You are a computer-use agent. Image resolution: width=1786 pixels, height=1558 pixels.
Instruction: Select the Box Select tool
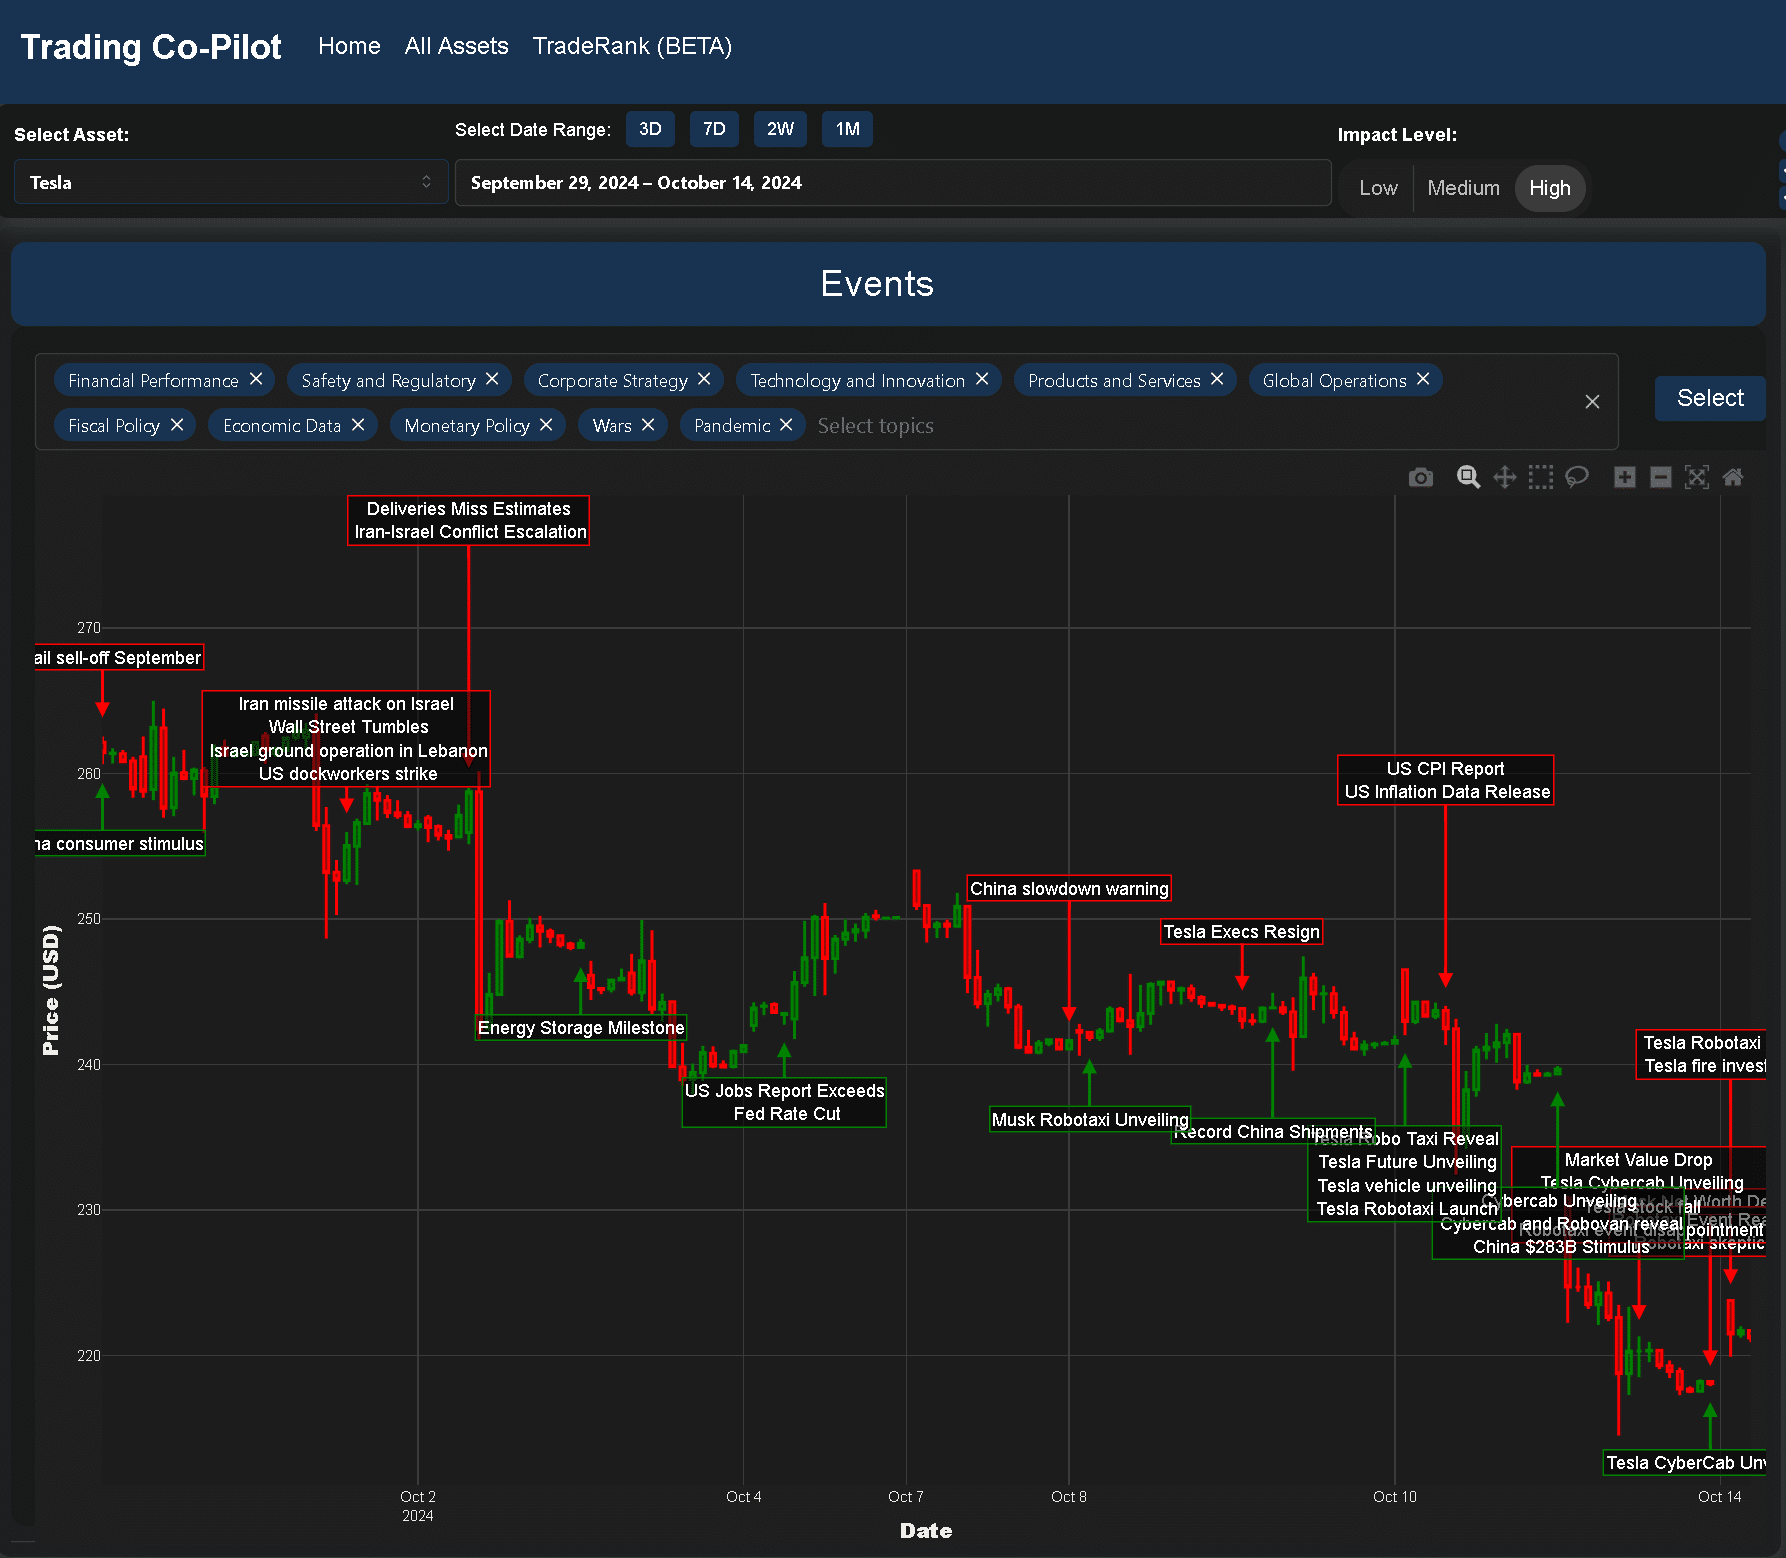[x=1541, y=477]
